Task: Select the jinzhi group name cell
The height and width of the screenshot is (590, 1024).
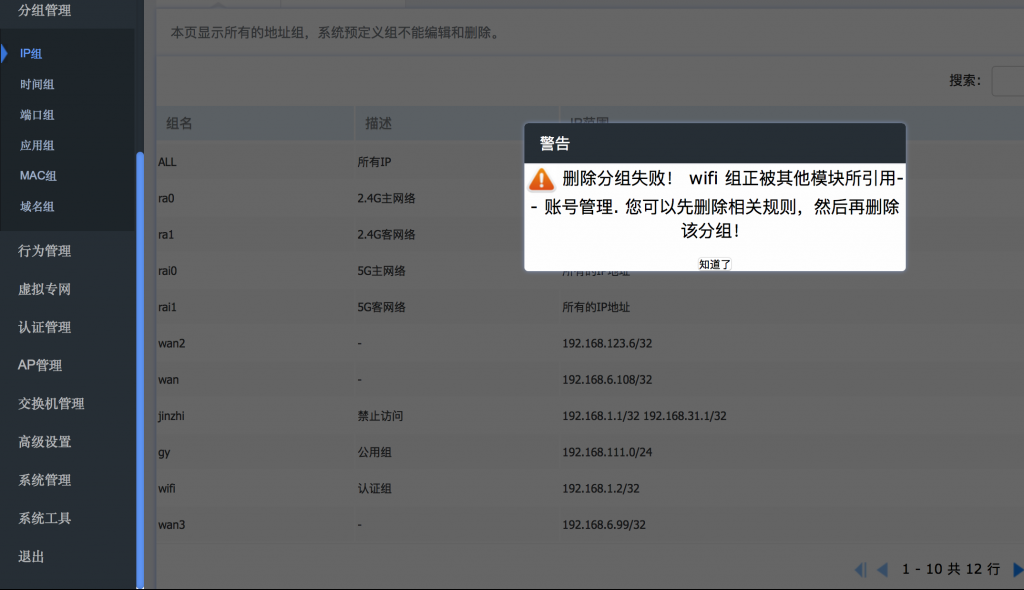Action: pyautogui.click(x=171, y=416)
